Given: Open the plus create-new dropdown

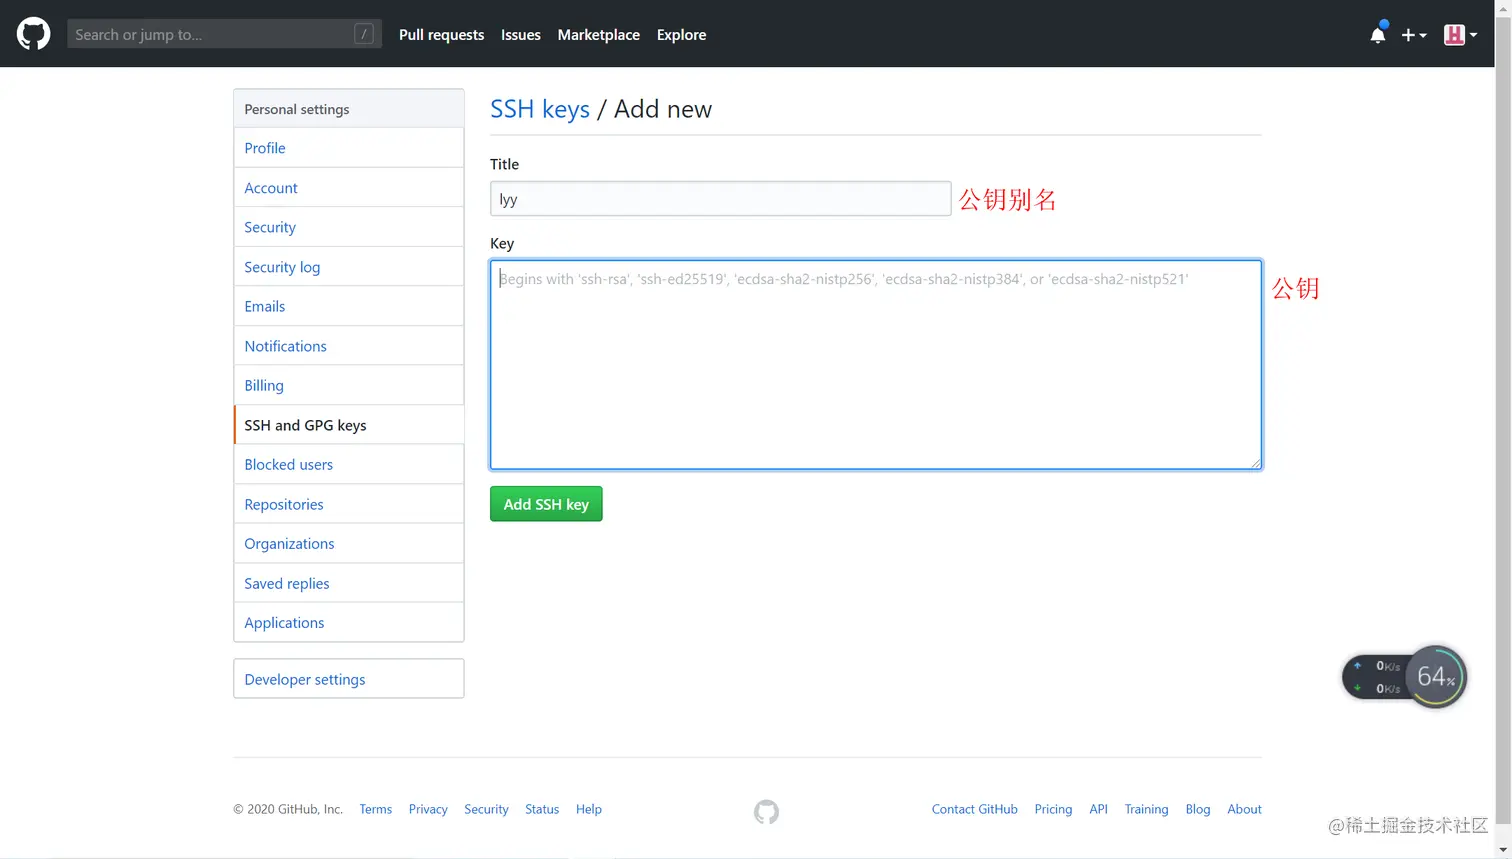Looking at the screenshot, I should click(1413, 35).
